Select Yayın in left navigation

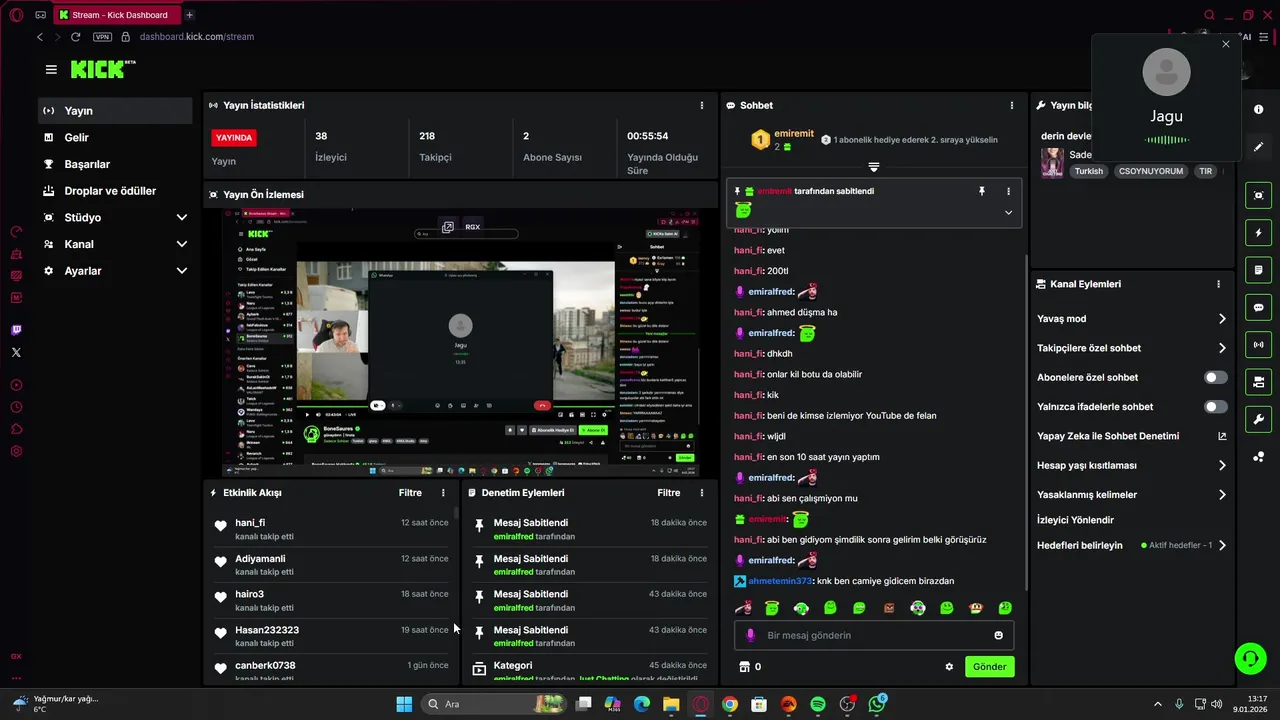pos(116,111)
